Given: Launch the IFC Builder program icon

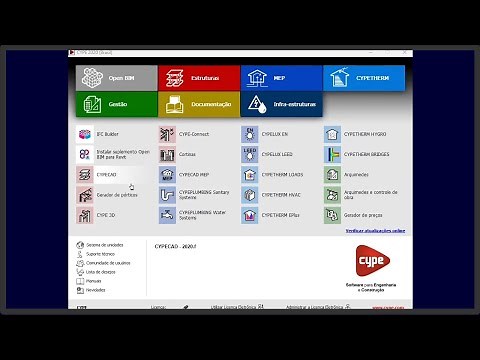Looking at the screenshot, I should click(x=85, y=134).
